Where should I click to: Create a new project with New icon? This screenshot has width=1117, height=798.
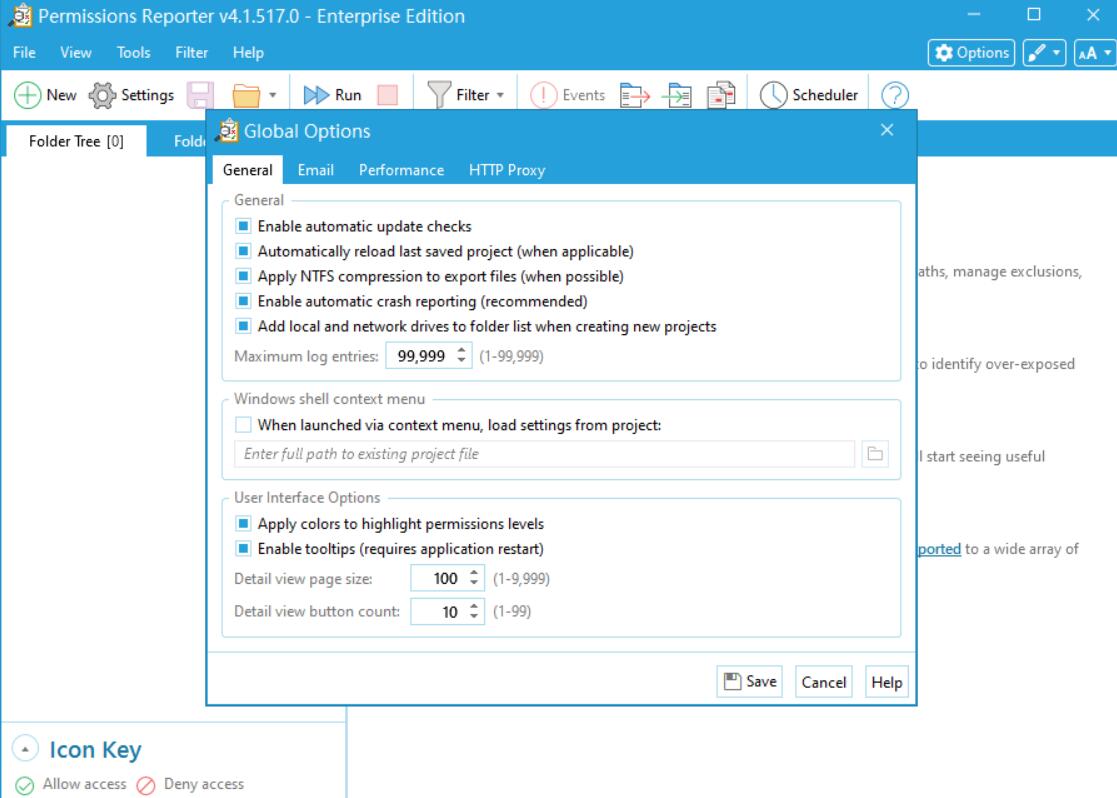pos(27,95)
